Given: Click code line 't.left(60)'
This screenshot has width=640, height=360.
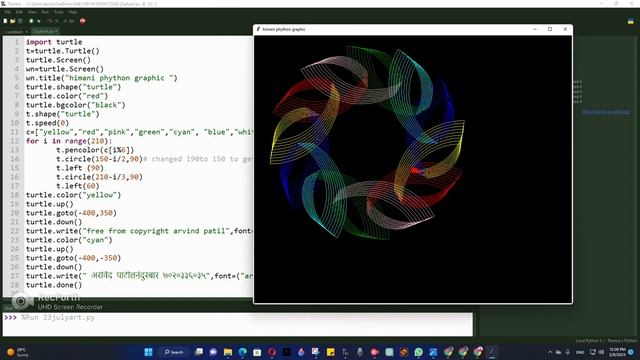Looking at the screenshot, I should click(78, 186).
